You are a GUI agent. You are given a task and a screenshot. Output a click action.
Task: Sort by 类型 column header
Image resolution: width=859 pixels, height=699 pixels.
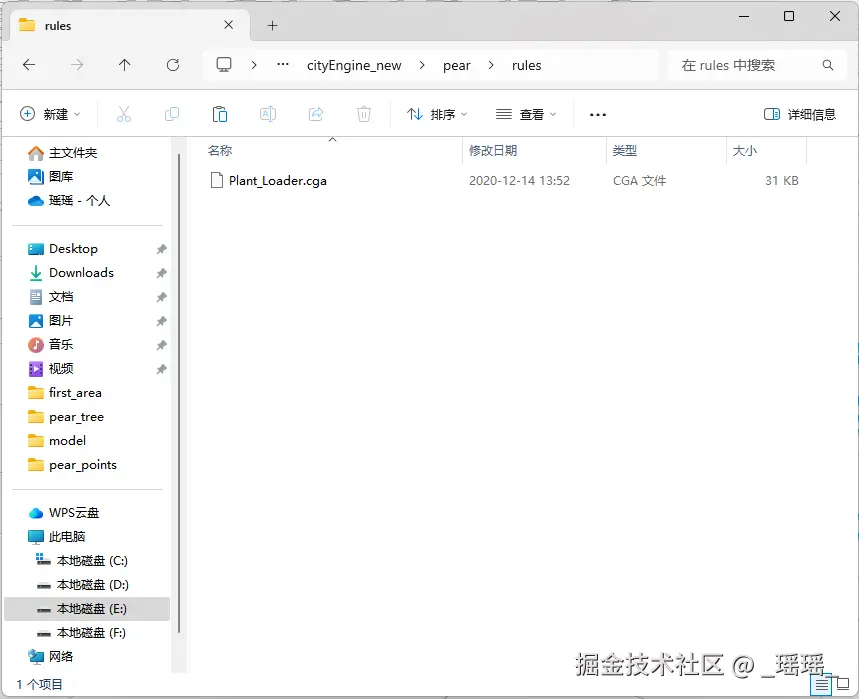coord(625,151)
